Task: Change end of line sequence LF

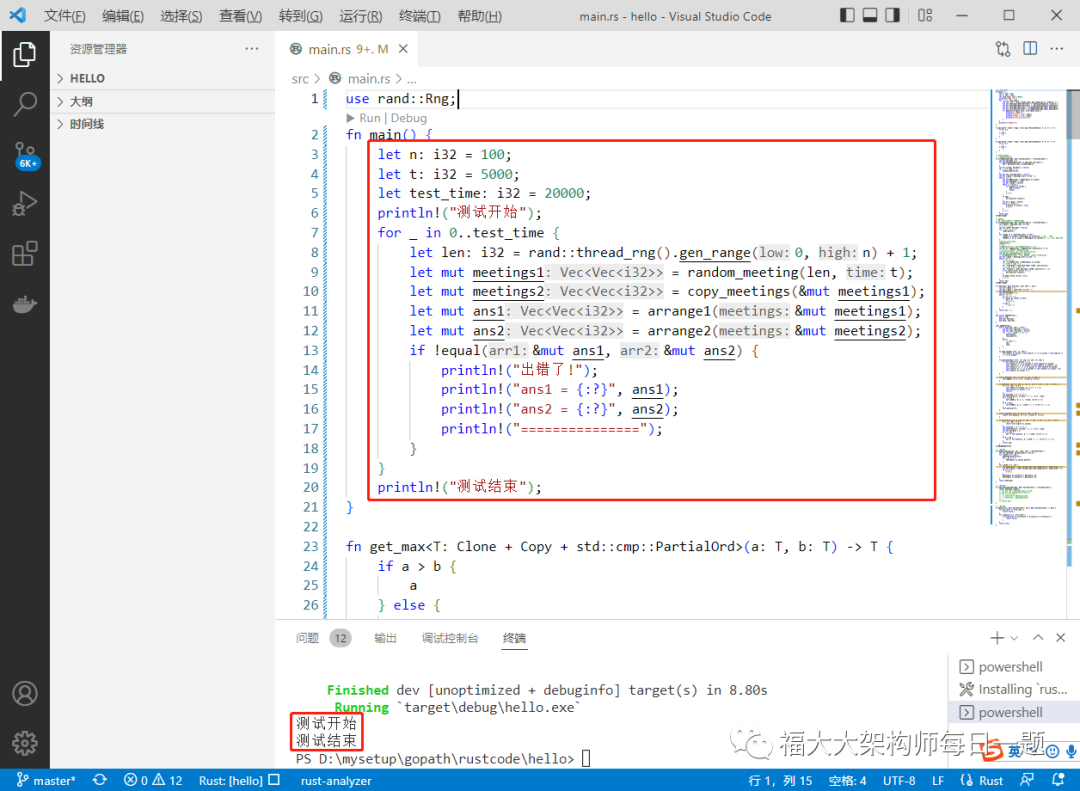Action: [x=938, y=781]
